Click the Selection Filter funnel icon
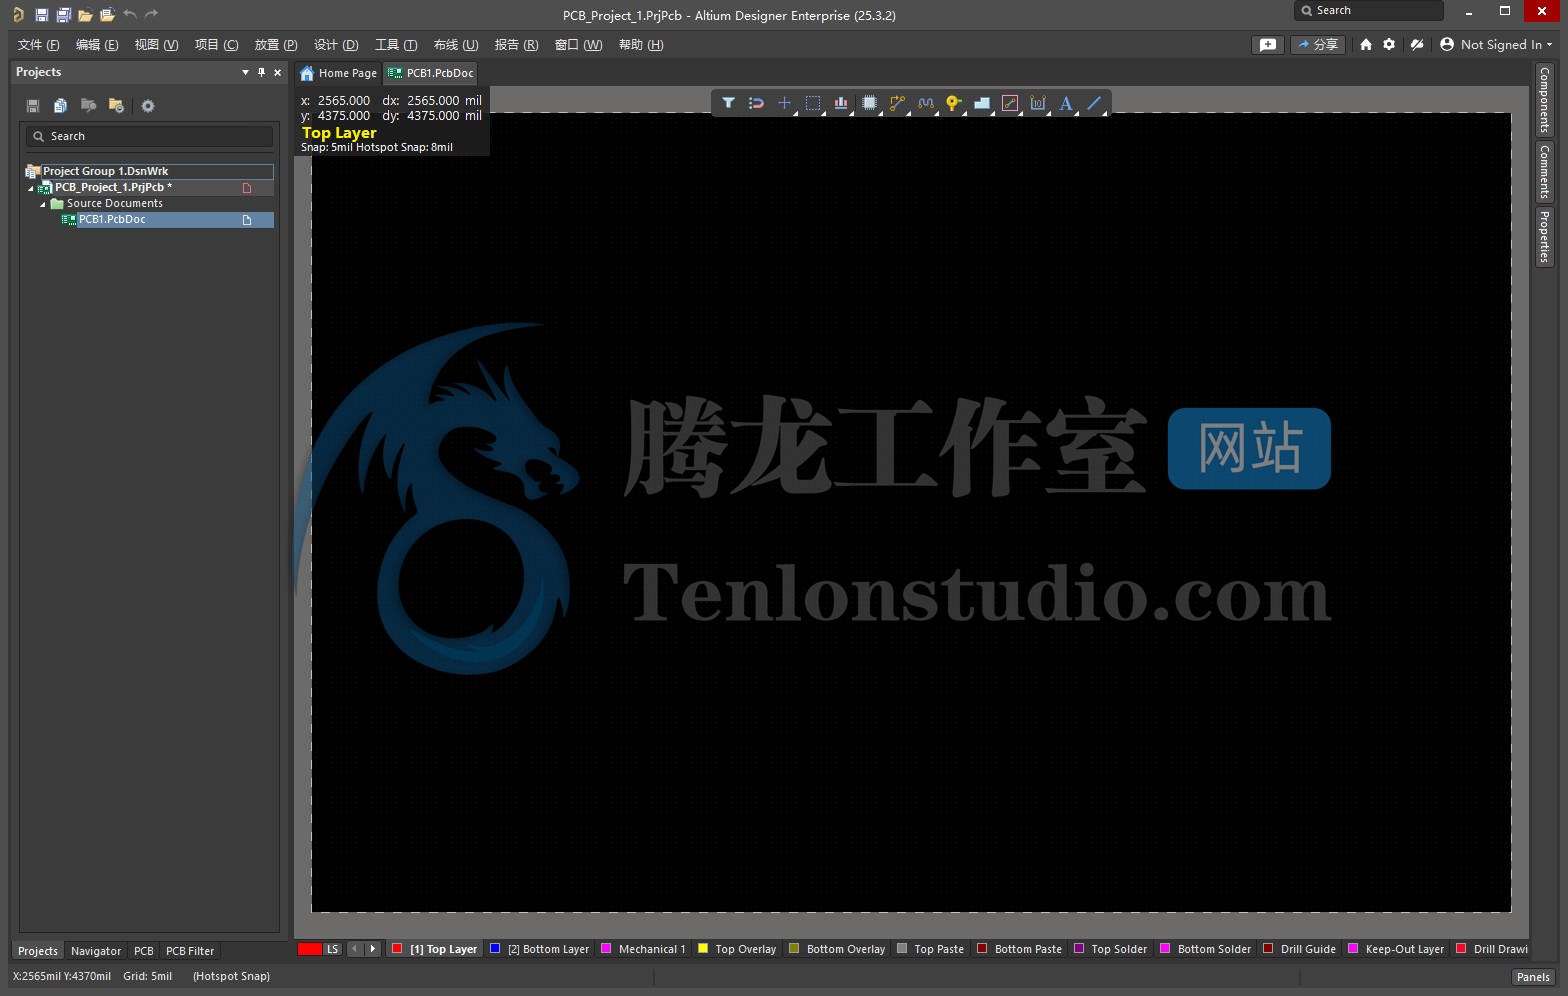Image resolution: width=1568 pixels, height=996 pixels. [728, 103]
